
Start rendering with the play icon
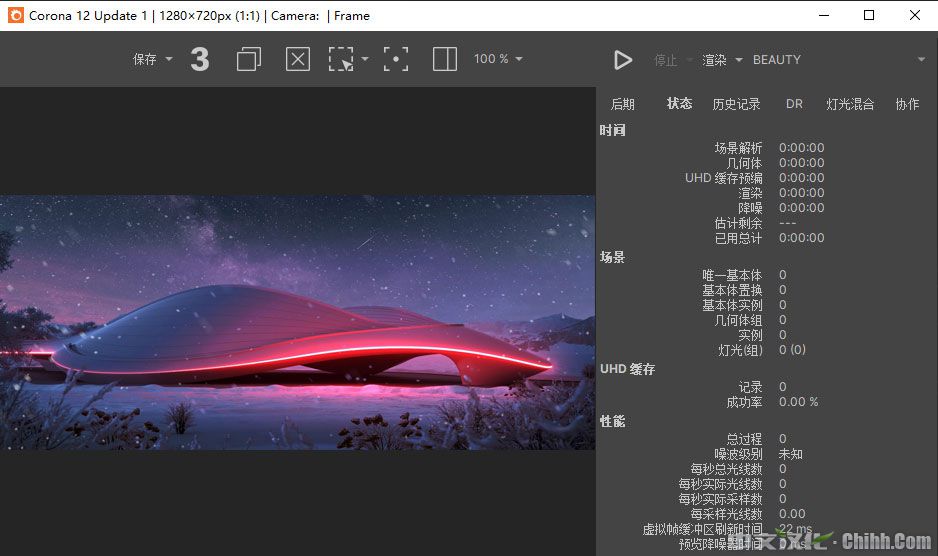click(623, 60)
